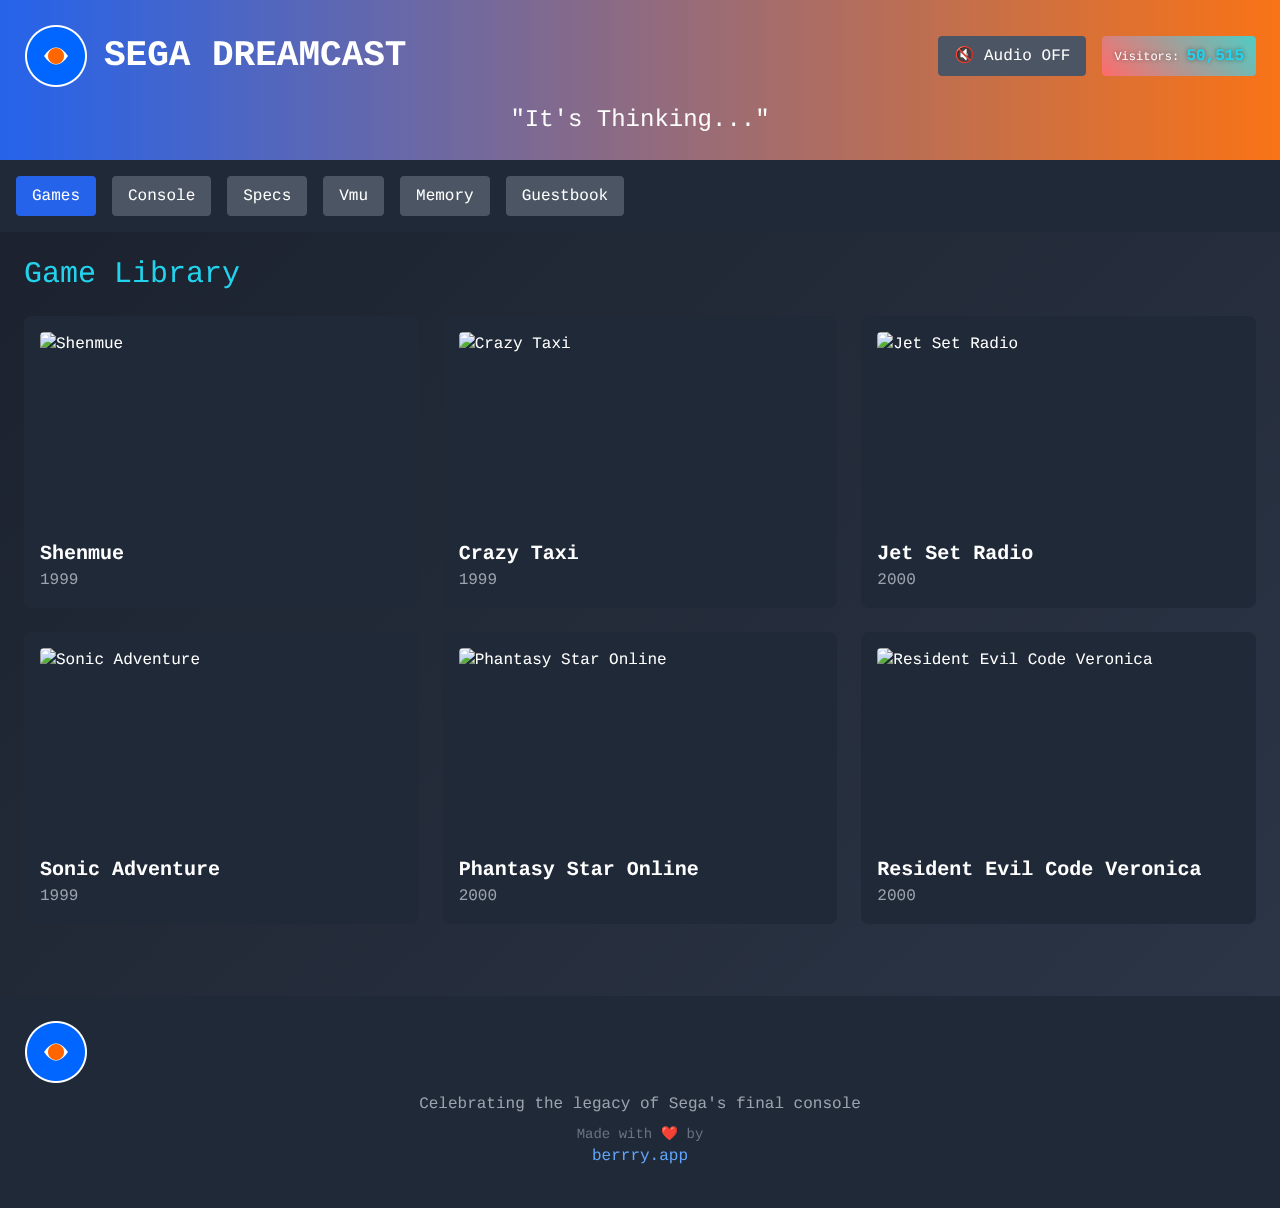
Task: Click the muted speaker icon on Audio button
Action: pos(964,55)
